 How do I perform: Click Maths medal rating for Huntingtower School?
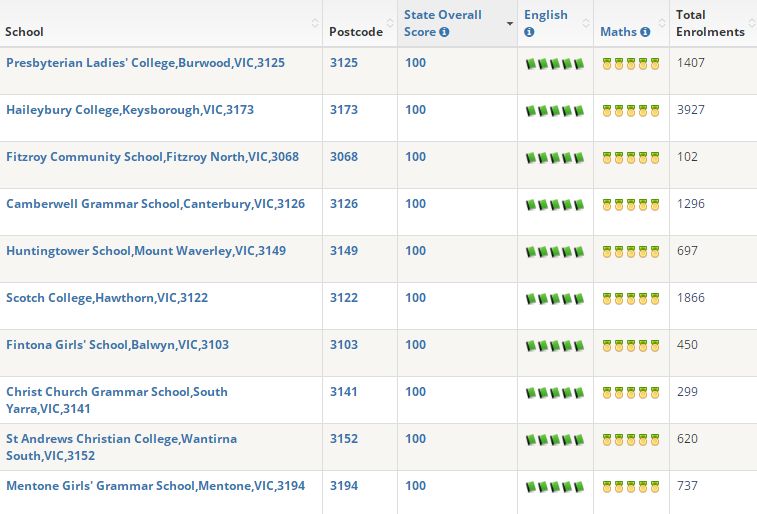[631, 252]
